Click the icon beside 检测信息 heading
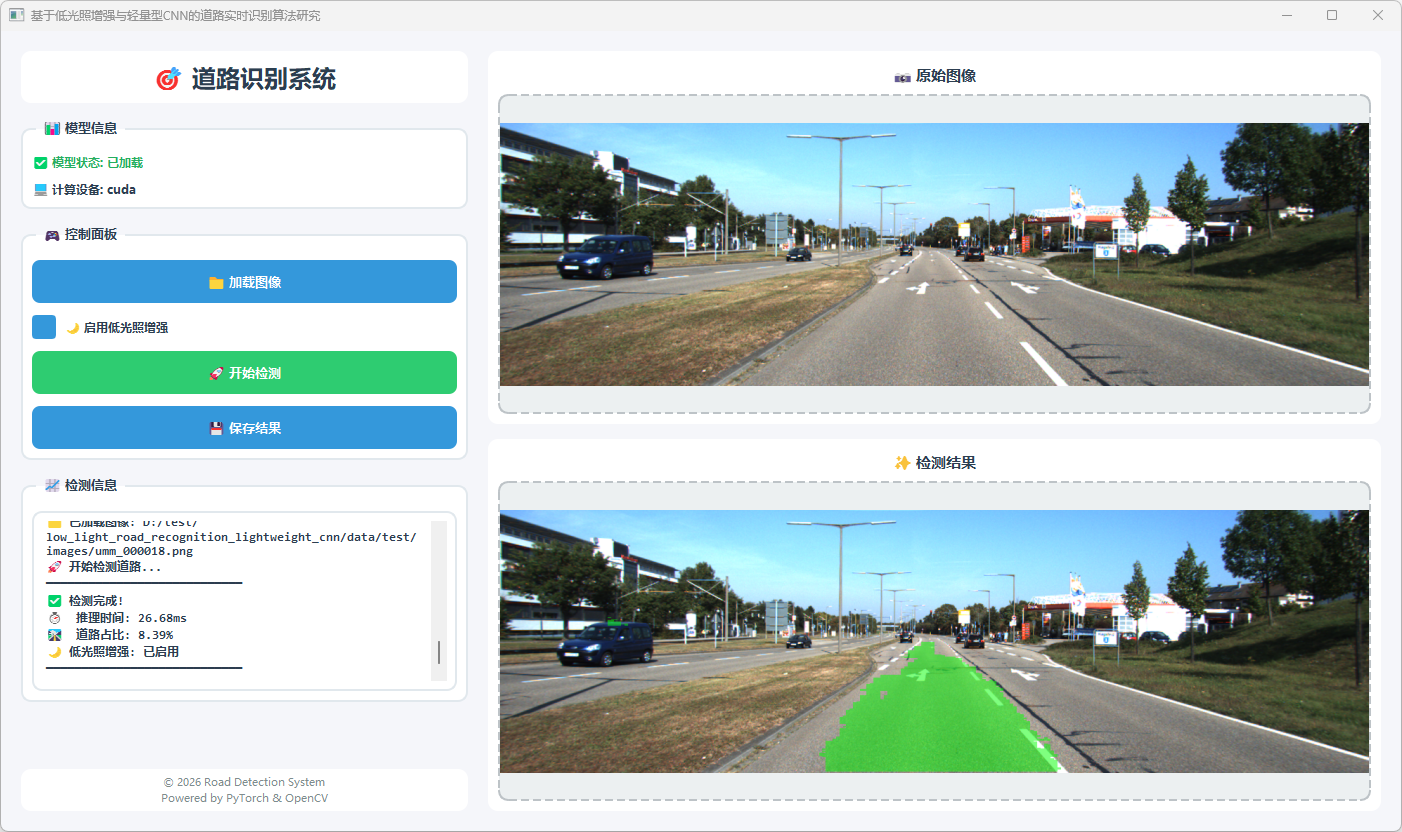The width and height of the screenshot is (1402, 832). (52, 486)
